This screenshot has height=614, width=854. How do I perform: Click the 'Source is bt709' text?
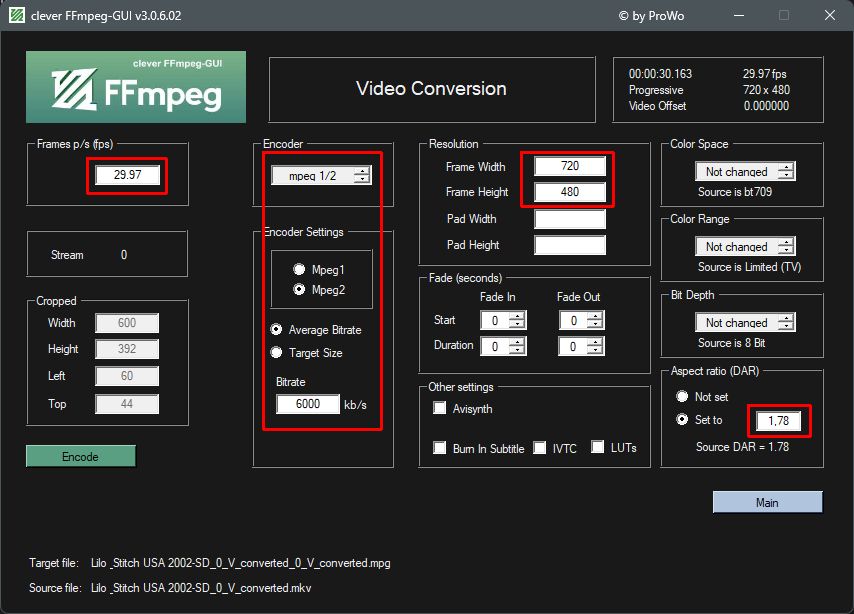point(735,192)
